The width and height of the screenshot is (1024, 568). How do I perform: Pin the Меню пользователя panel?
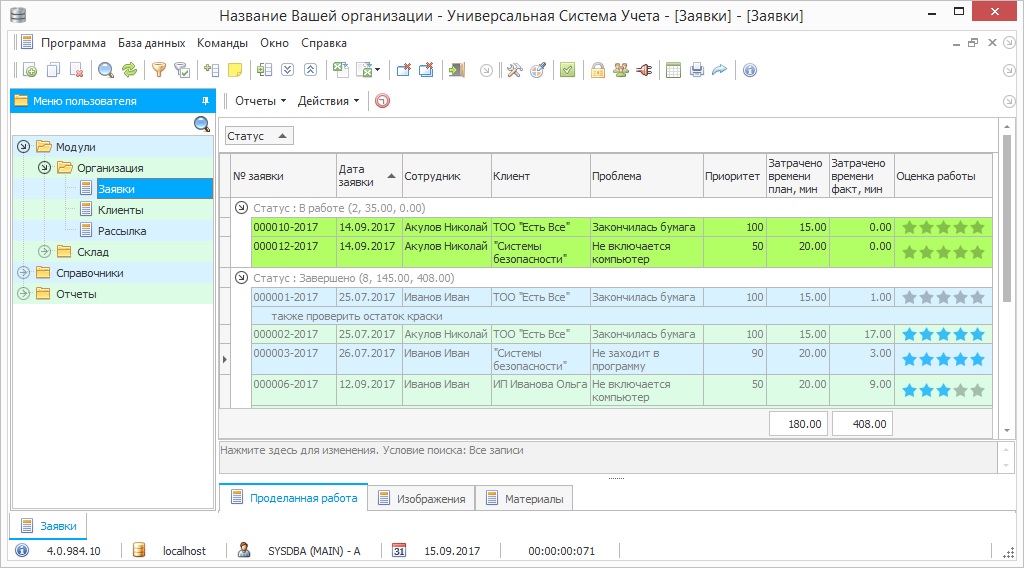(205, 101)
